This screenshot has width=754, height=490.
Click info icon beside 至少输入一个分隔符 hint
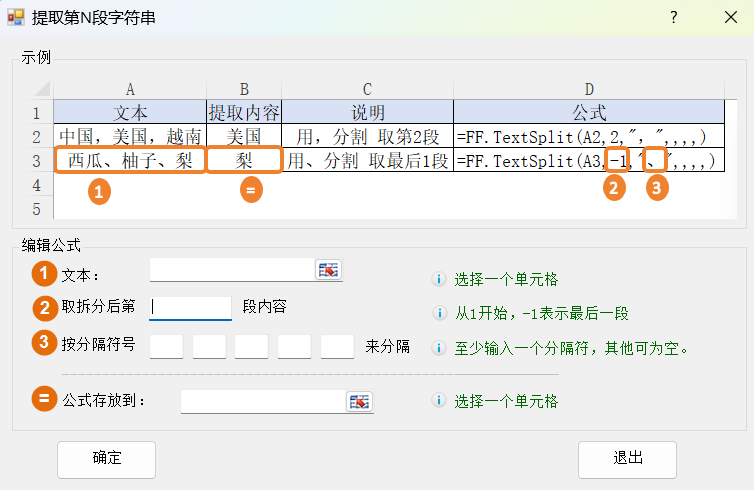tap(438, 349)
